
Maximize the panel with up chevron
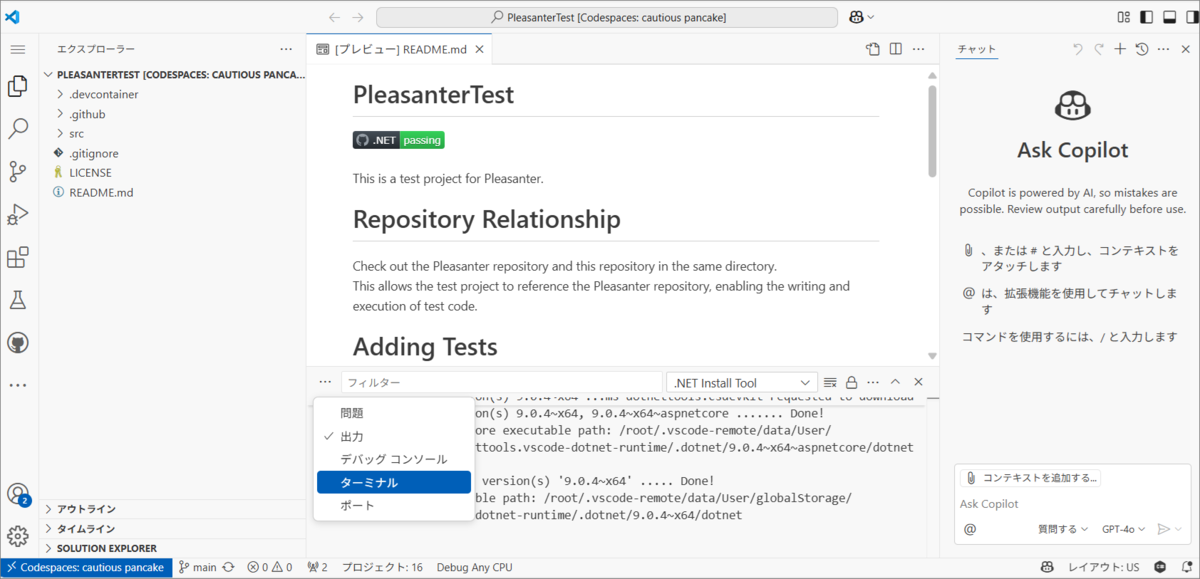[x=895, y=382]
